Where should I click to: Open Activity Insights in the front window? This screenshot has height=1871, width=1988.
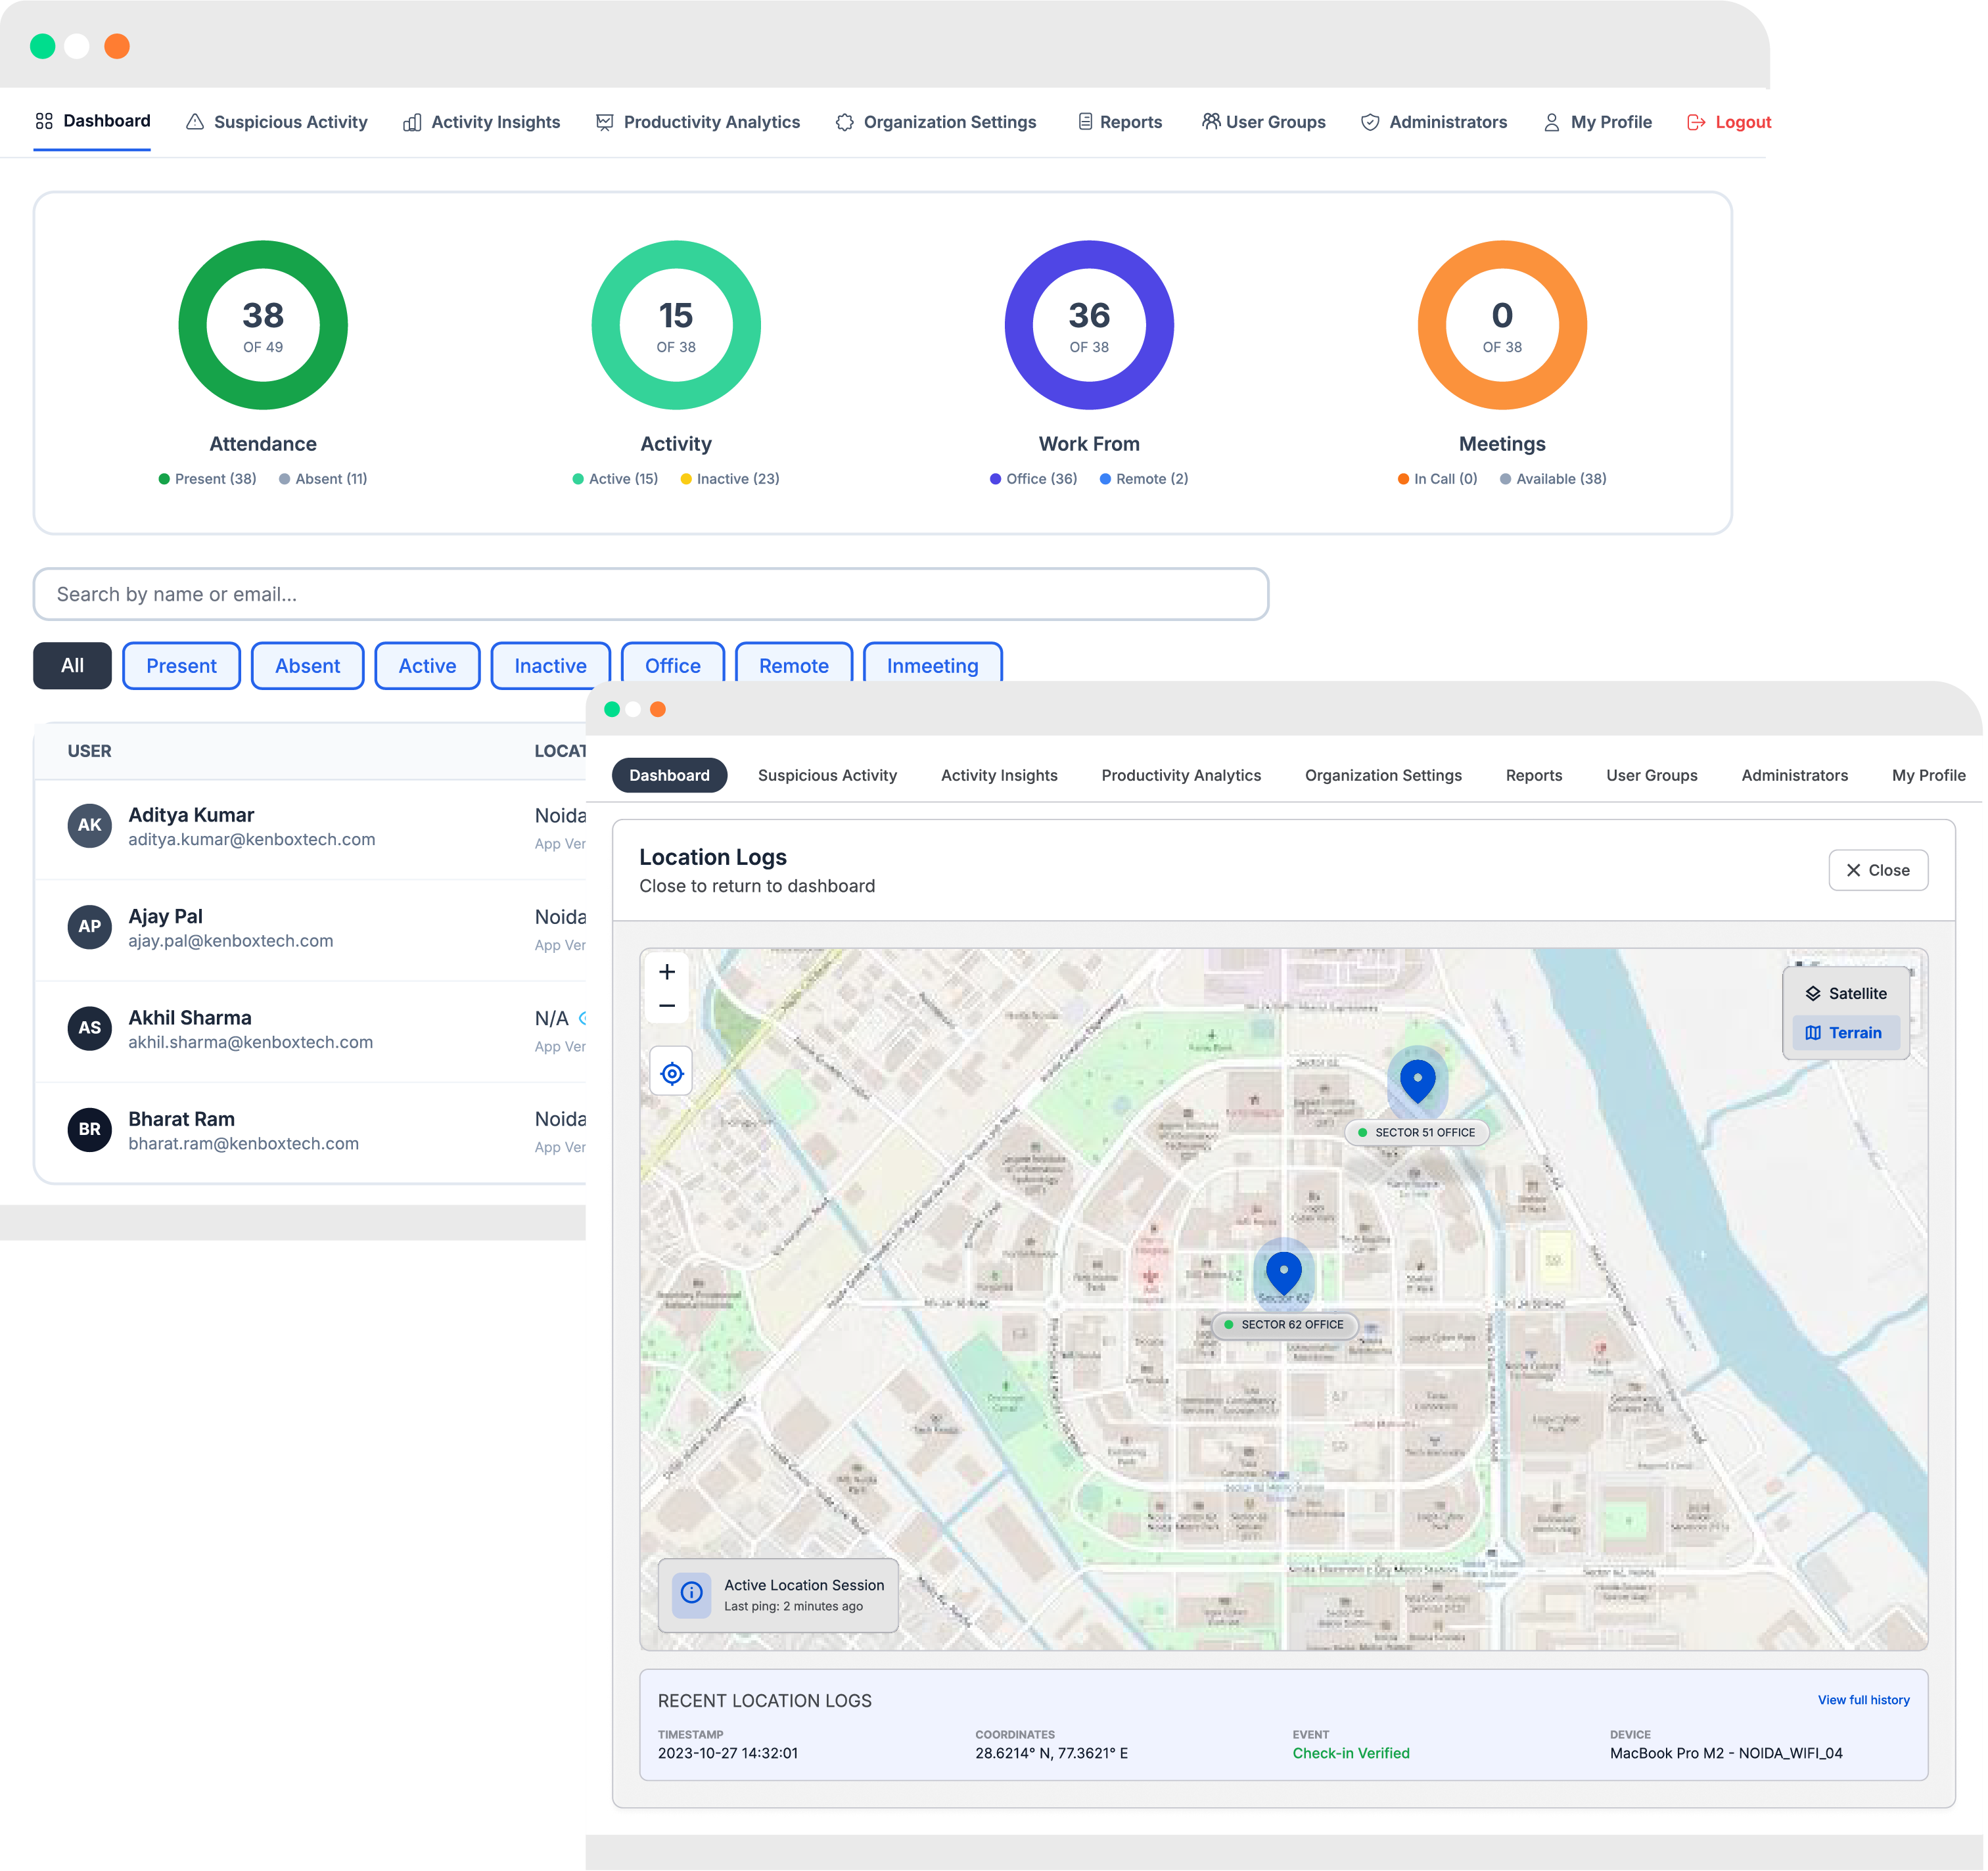pos(1000,776)
